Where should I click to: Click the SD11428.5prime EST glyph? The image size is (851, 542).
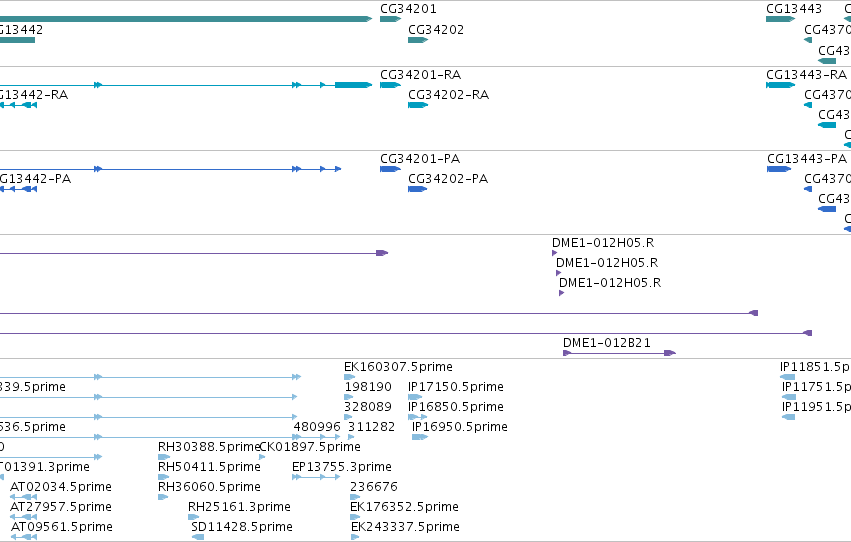198,537
